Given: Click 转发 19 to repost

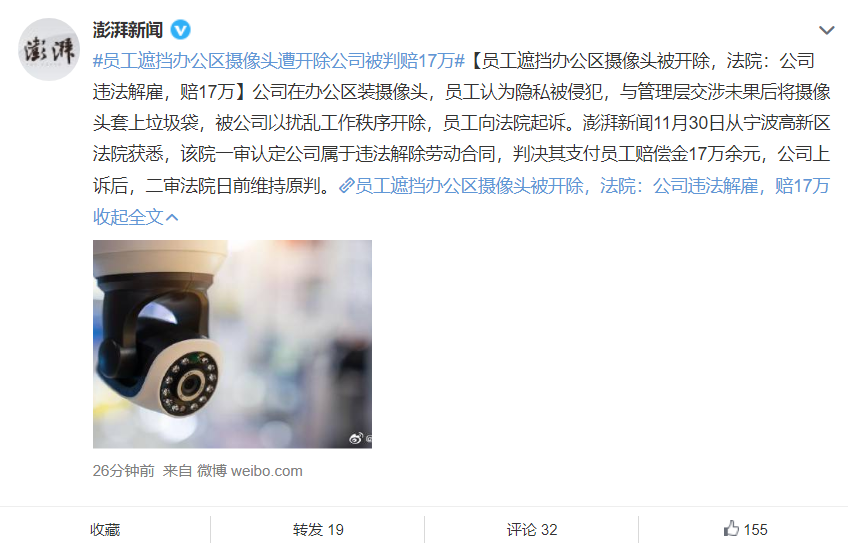Looking at the screenshot, I should click(318, 530).
